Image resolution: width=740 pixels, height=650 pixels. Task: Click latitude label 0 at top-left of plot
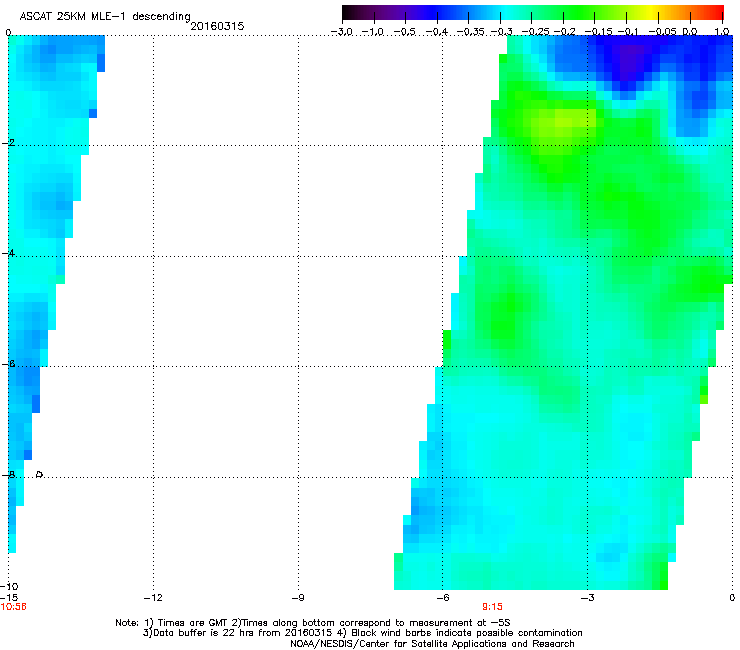[8, 33]
